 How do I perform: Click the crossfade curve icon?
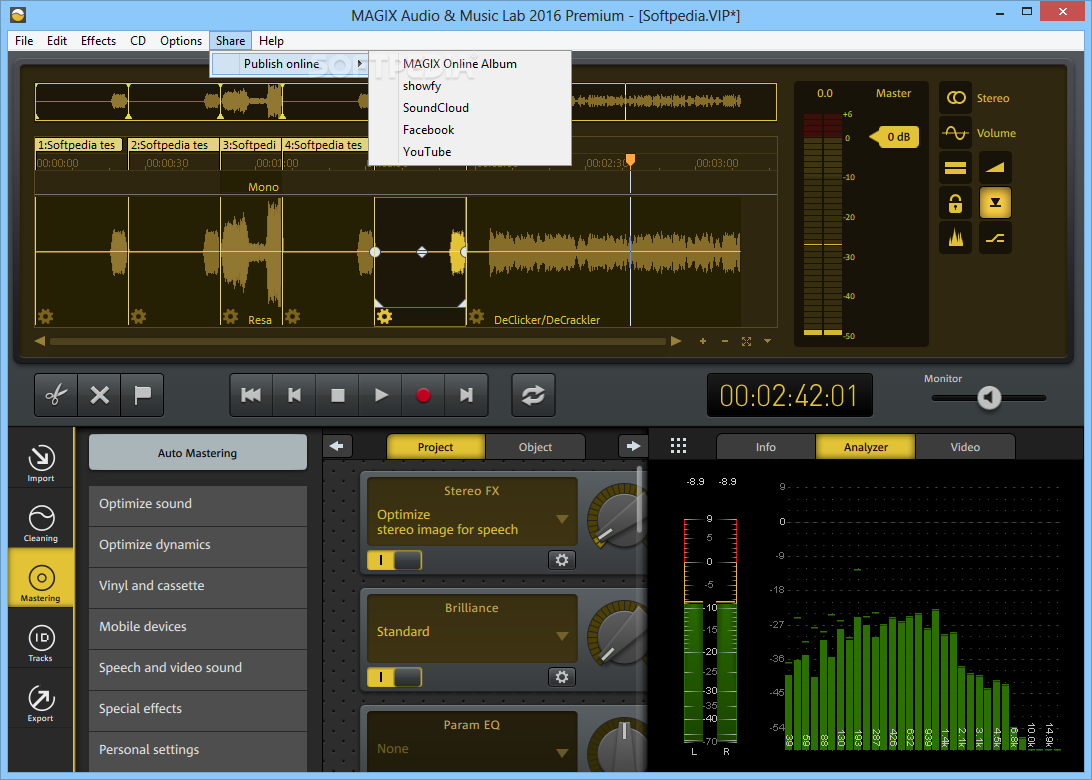pyautogui.click(x=995, y=239)
